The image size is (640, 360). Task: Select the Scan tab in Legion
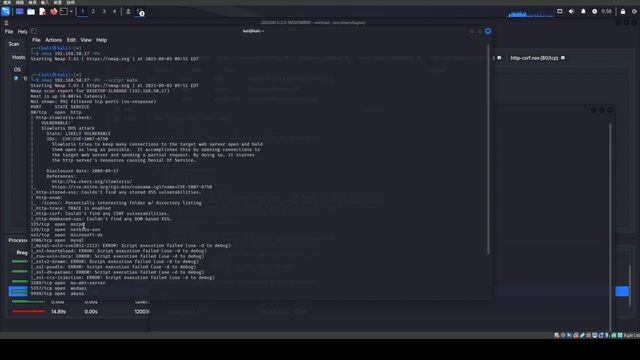point(14,44)
